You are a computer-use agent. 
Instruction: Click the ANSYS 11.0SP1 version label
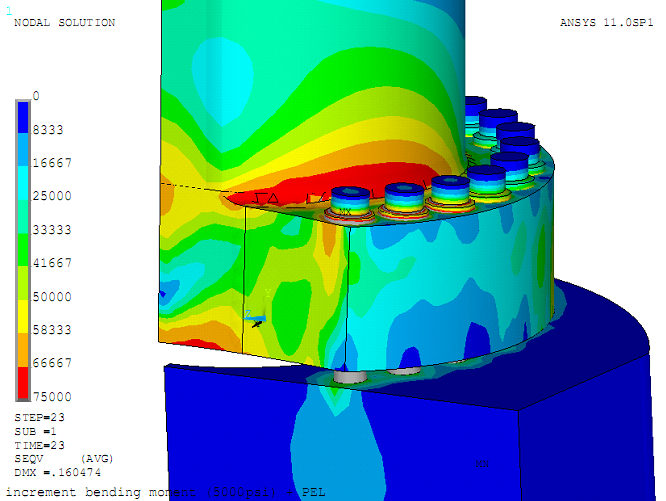click(x=607, y=23)
